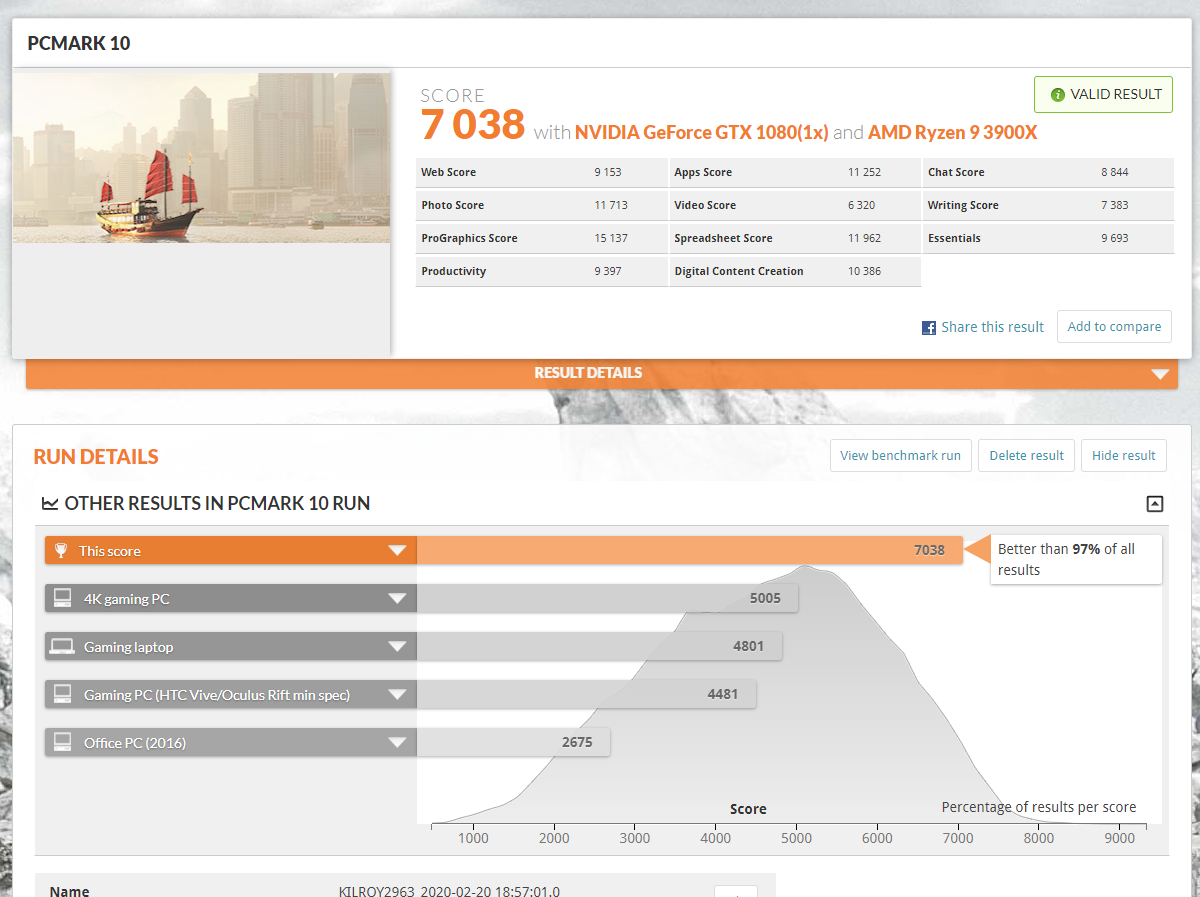Viewport: 1200px width, 897px height.
Task: Collapse the Other Results in PCMark 10 Run section
Action: click(1154, 504)
